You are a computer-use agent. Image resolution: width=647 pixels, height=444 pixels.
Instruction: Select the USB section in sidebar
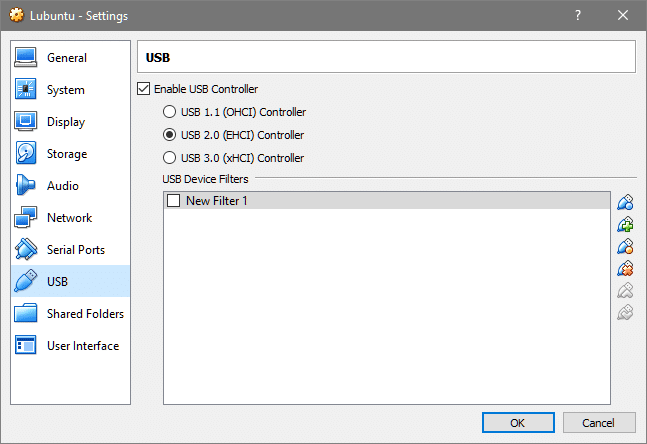click(70, 281)
